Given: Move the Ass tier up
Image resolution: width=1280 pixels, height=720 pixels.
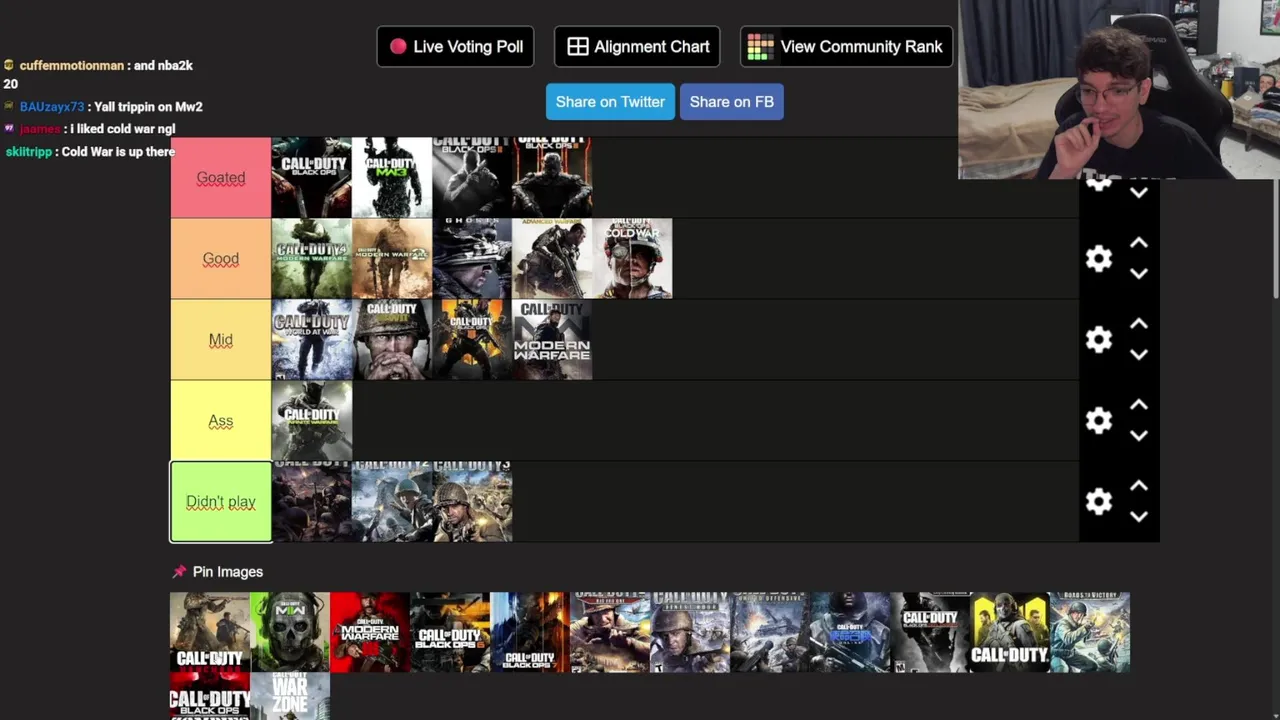Looking at the screenshot, I should point(1138,405).
